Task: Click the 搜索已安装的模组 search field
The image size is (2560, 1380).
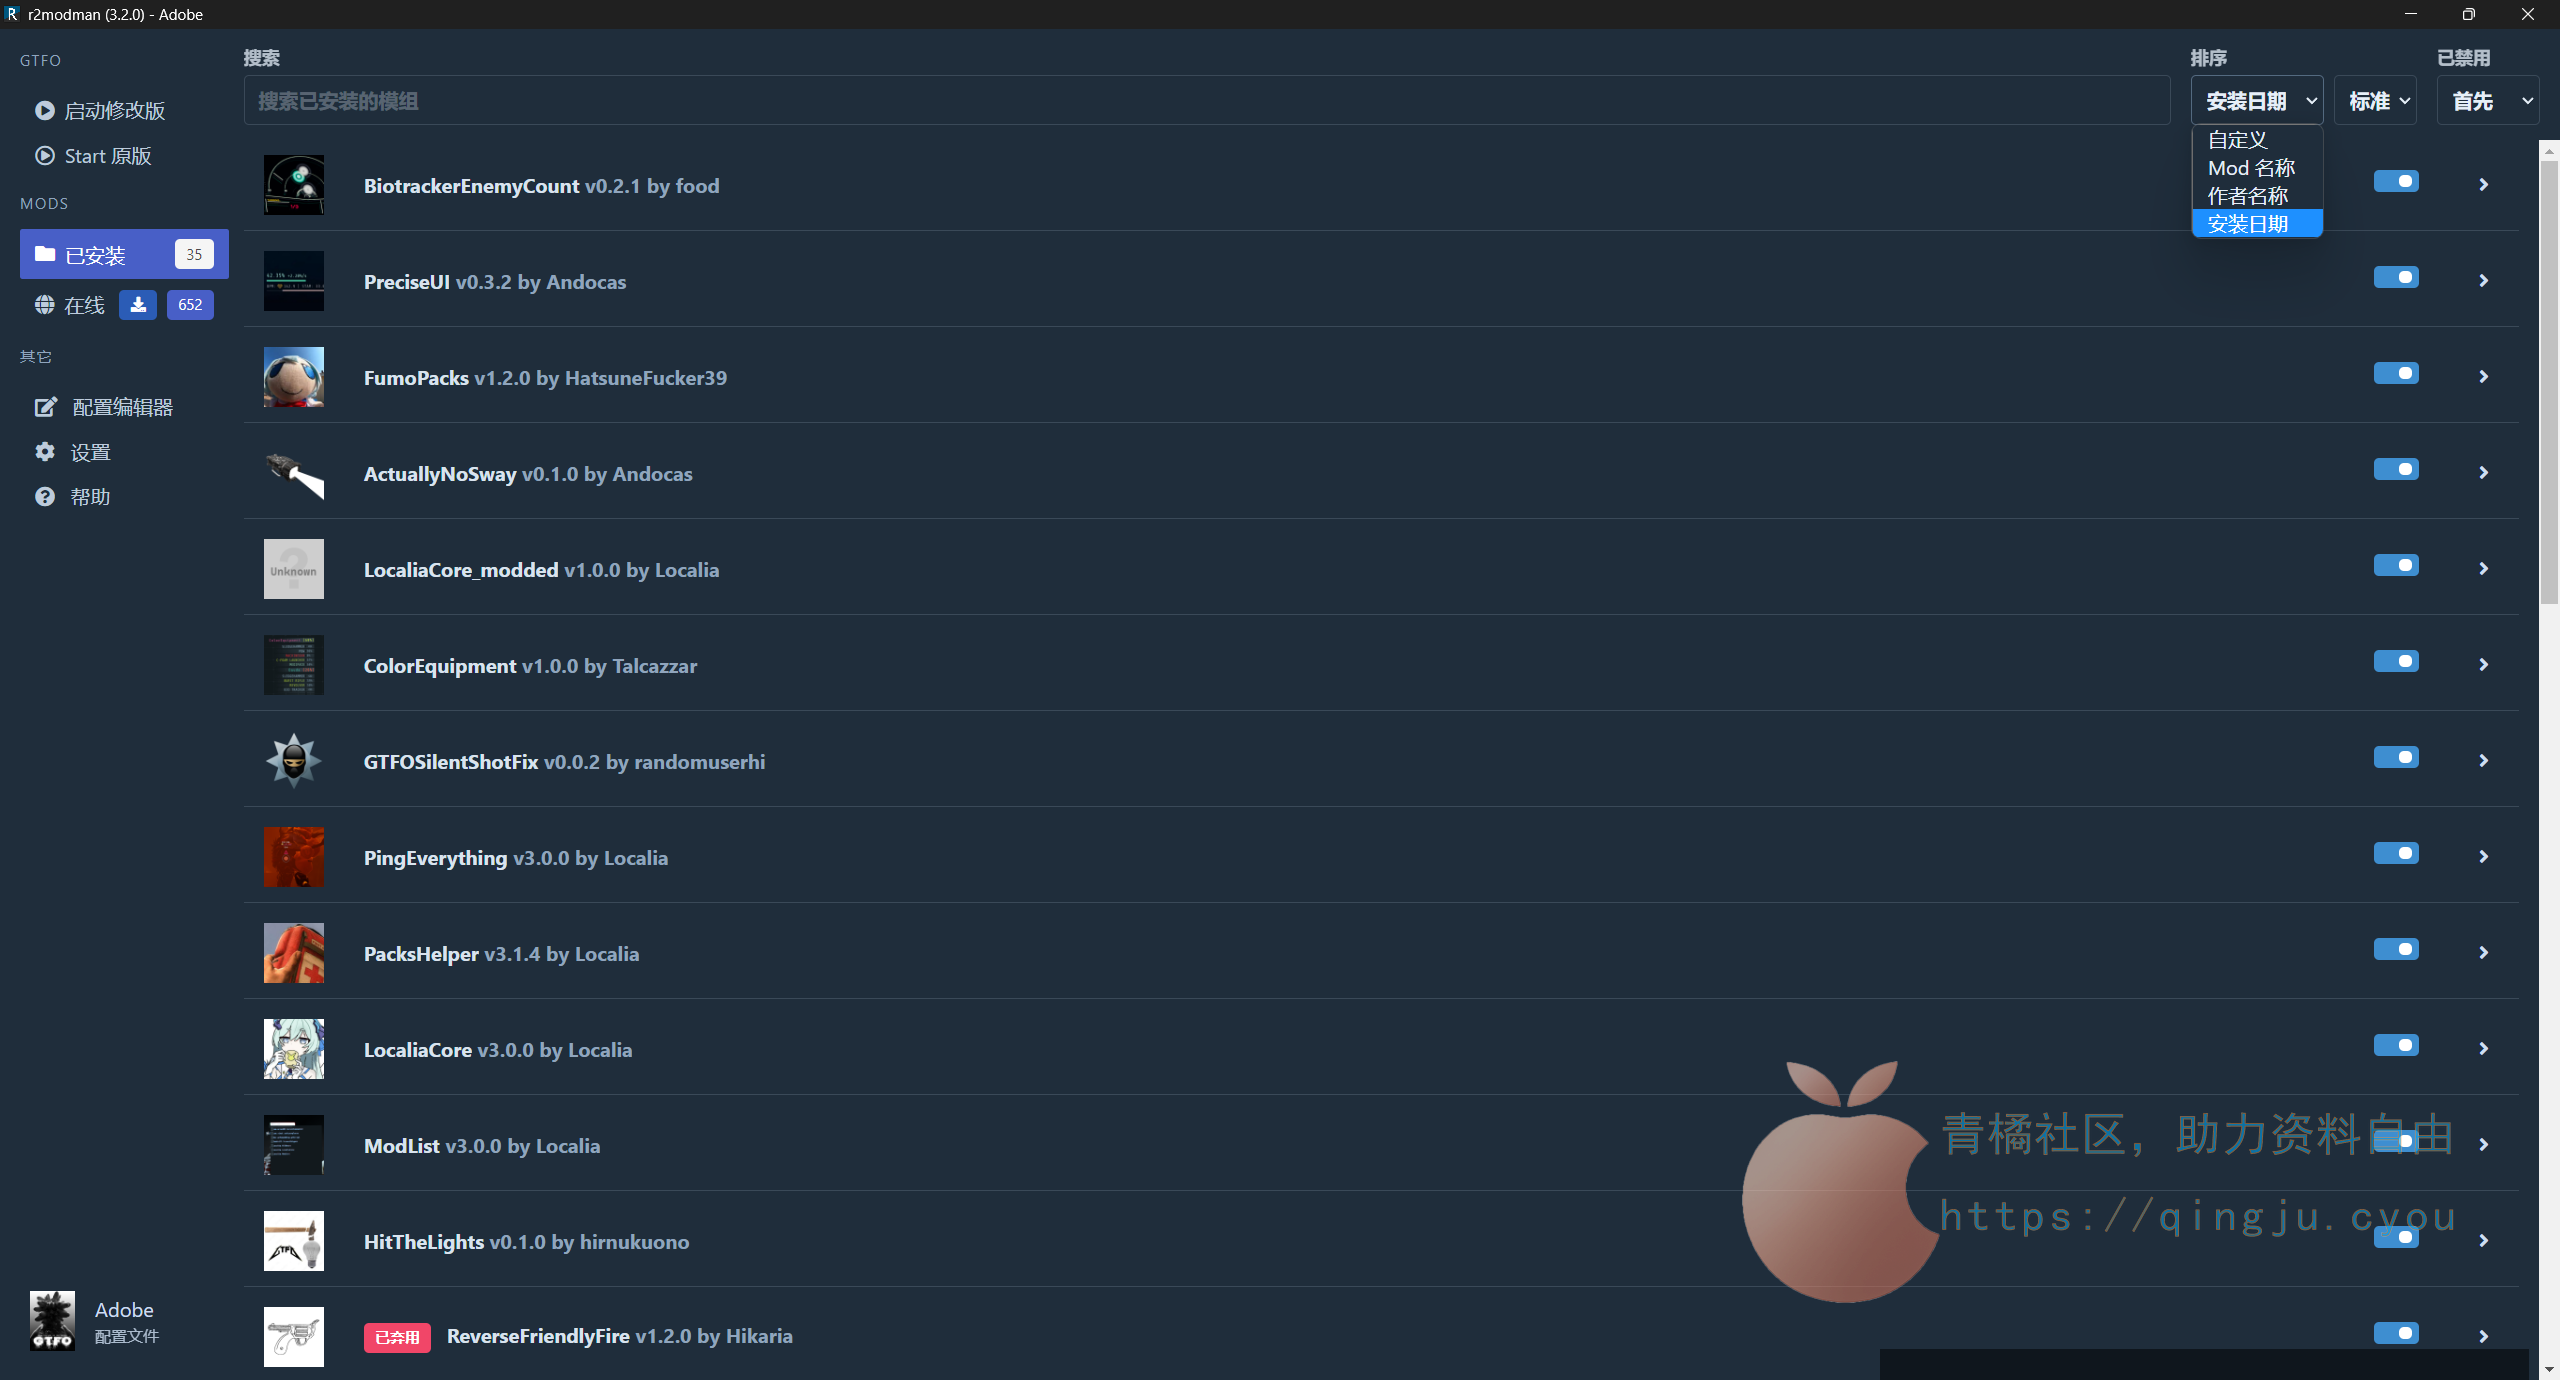Action: tap(1206, 101)
